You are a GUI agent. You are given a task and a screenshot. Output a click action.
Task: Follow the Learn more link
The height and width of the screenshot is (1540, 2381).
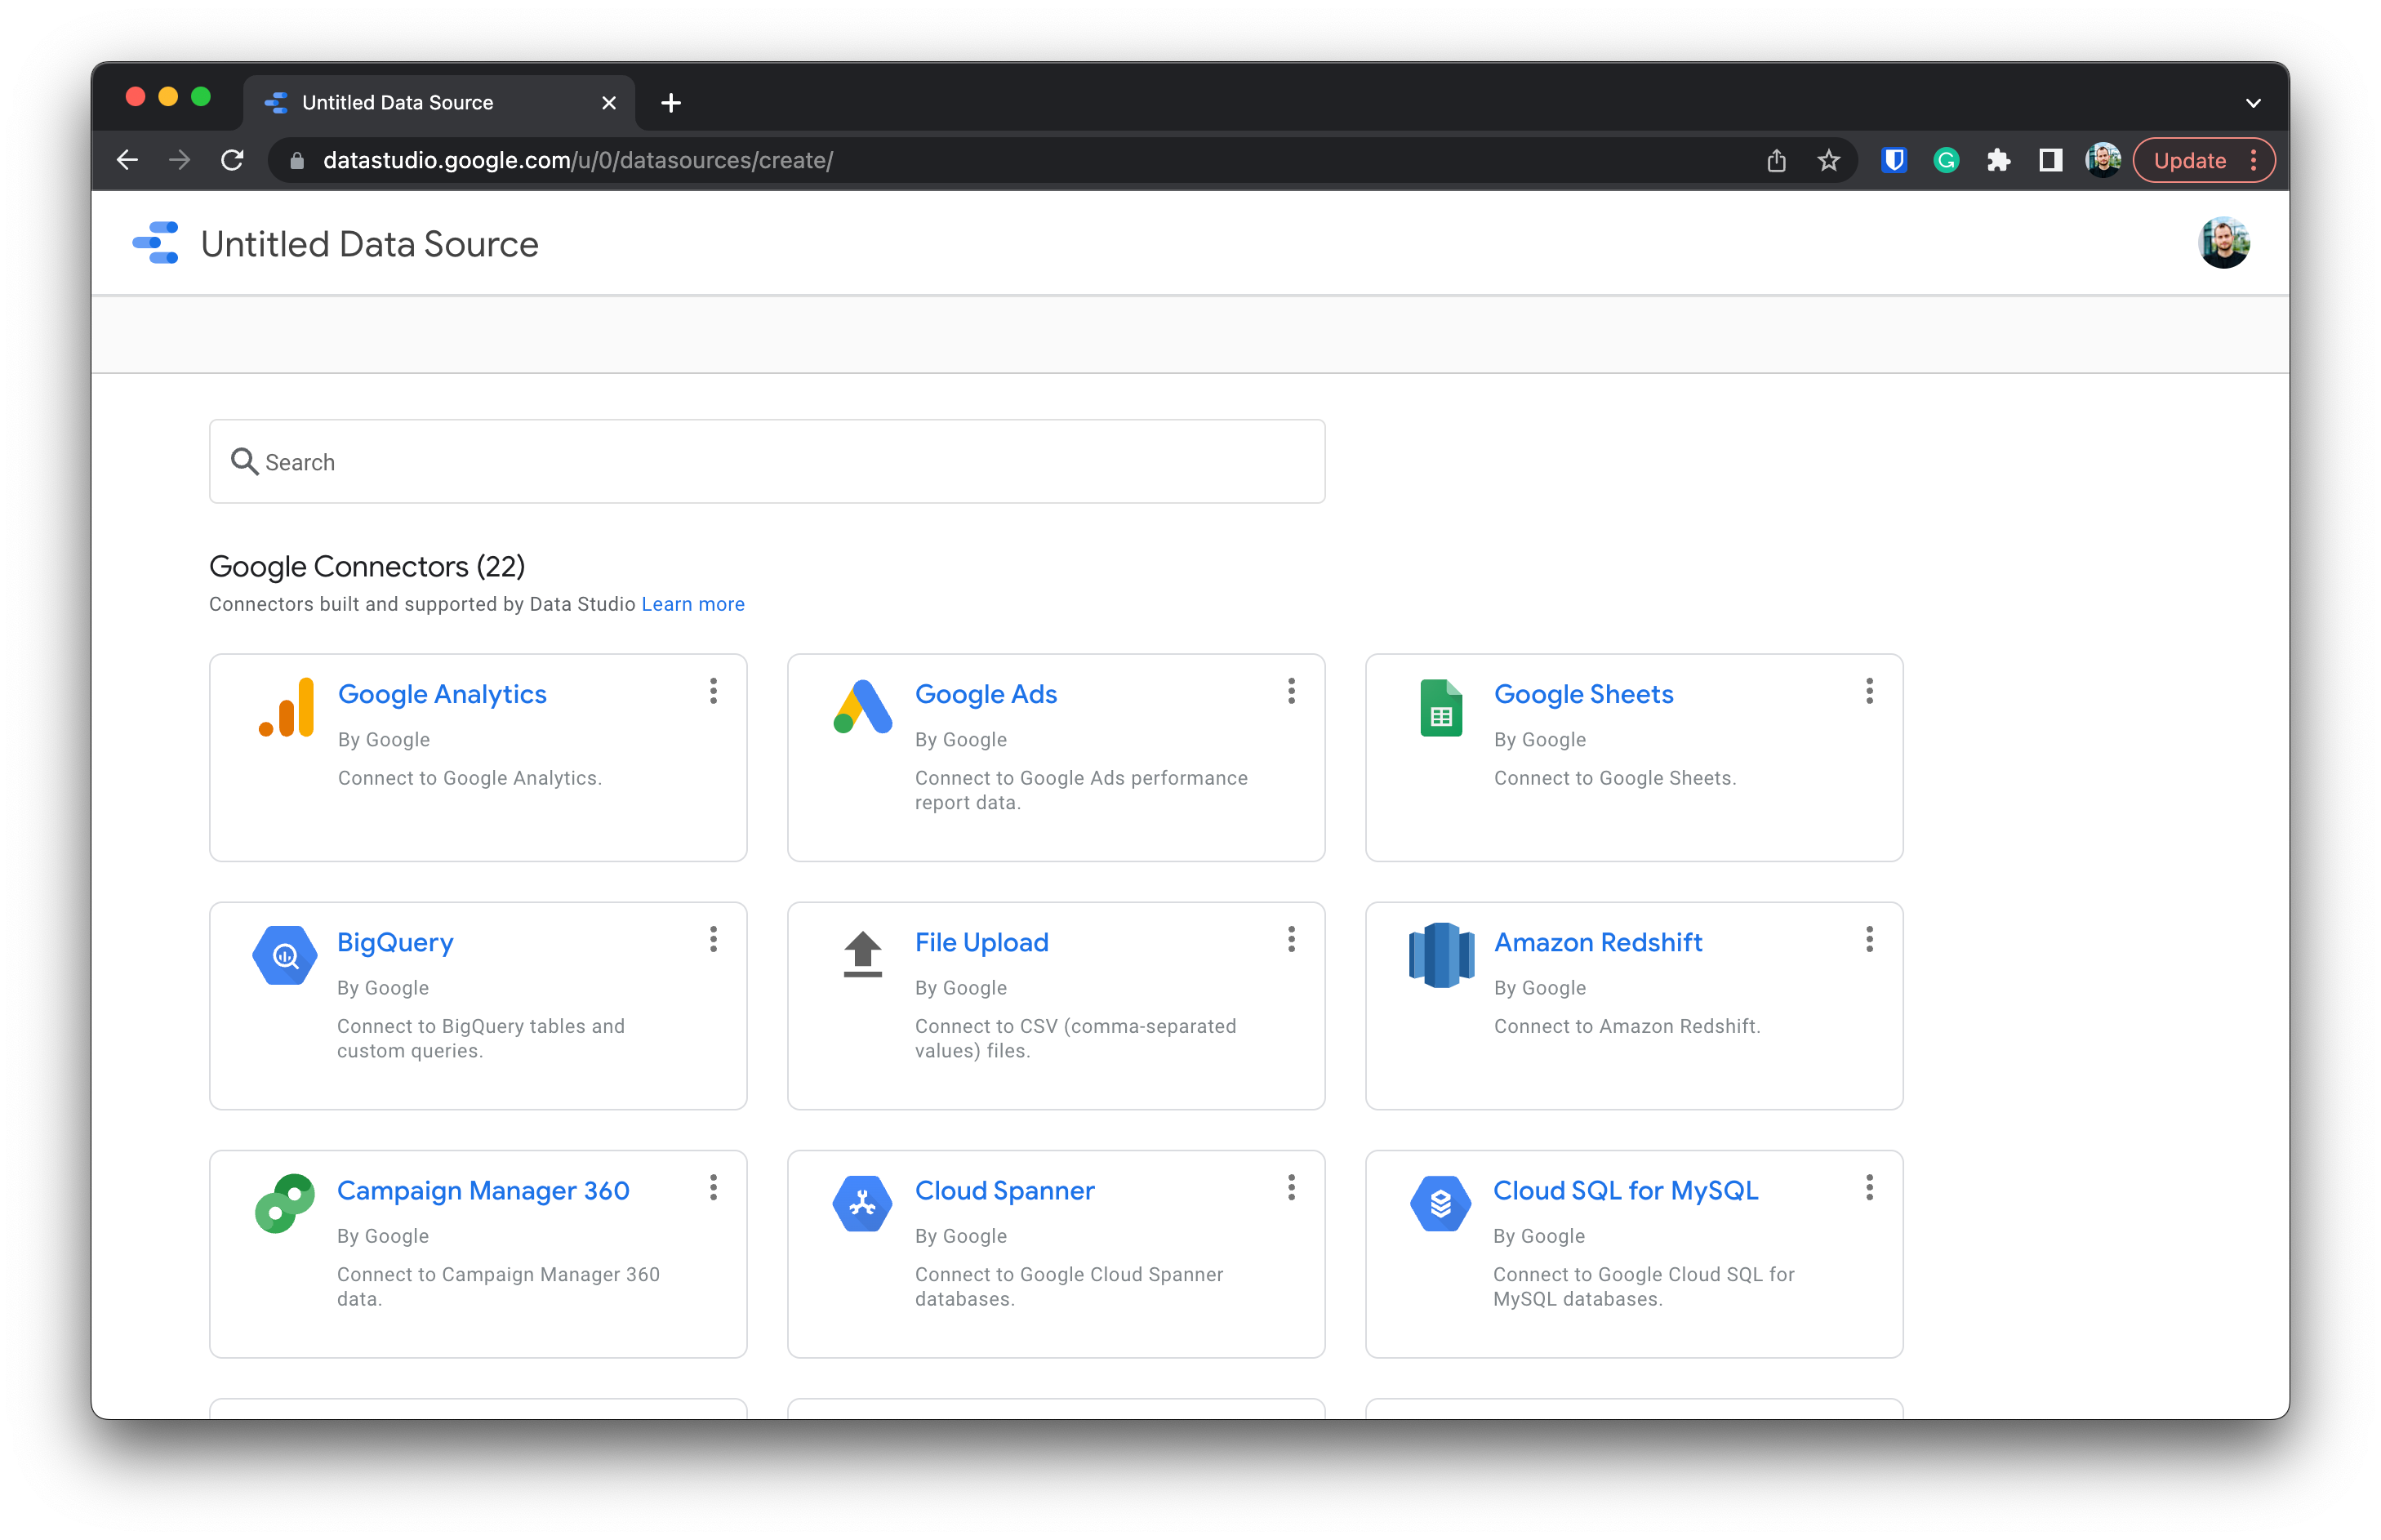[x=692, y=604]
